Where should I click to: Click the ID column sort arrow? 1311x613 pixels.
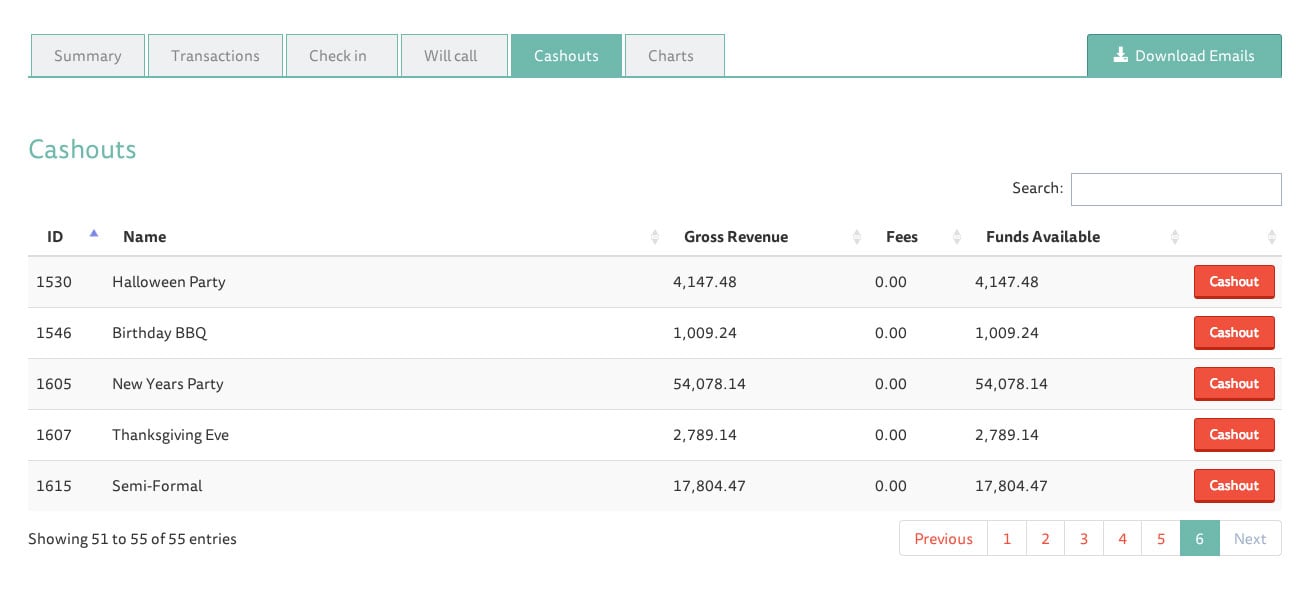94,234
